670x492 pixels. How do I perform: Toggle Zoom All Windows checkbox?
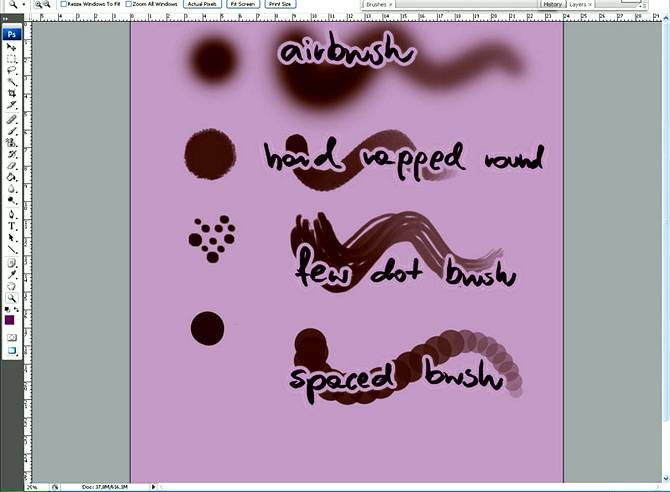[x=129, y=5]
